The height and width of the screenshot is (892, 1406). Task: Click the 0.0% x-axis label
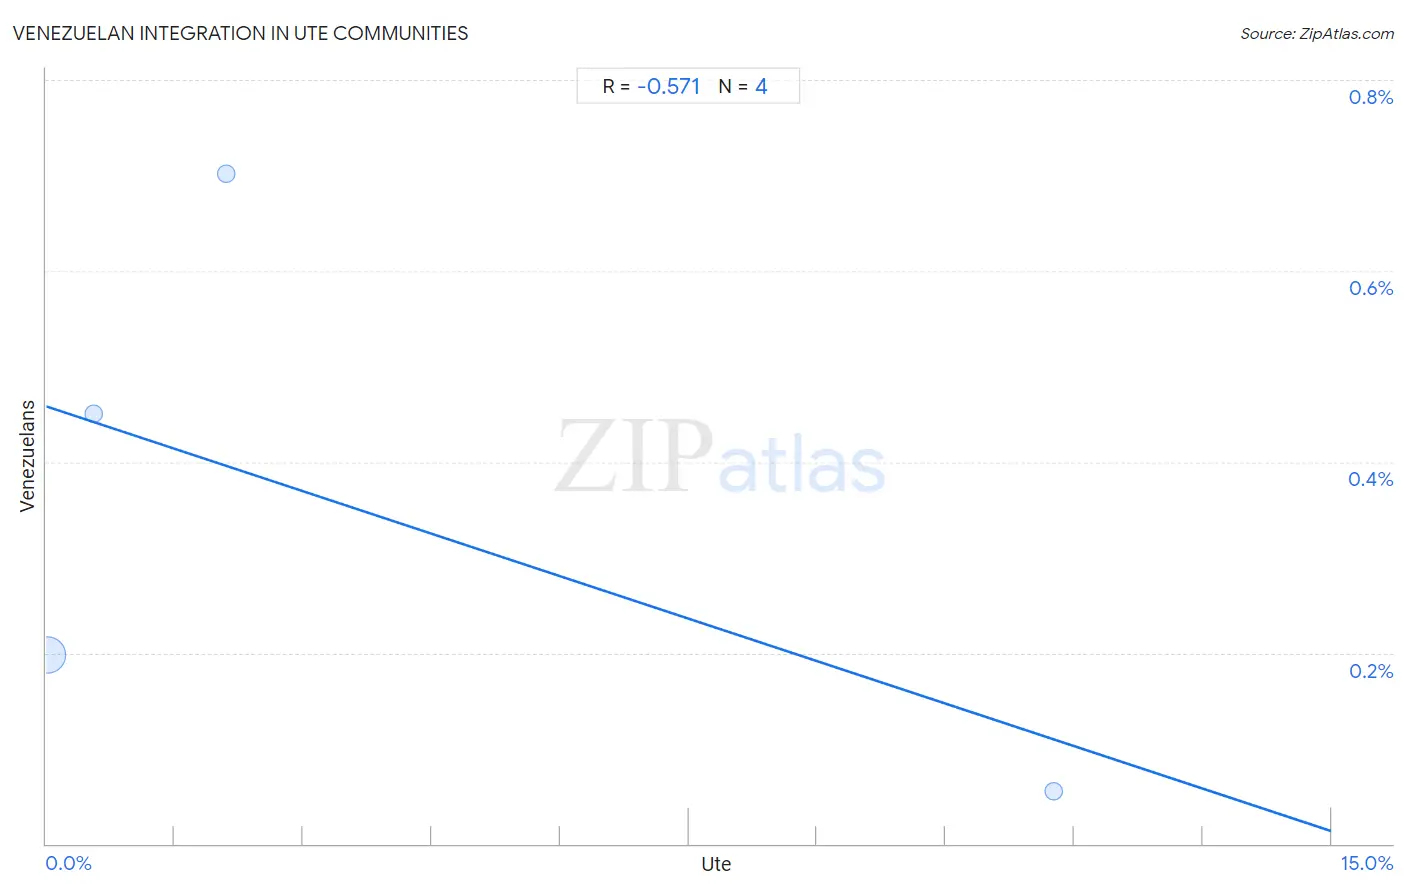point(68,863)
